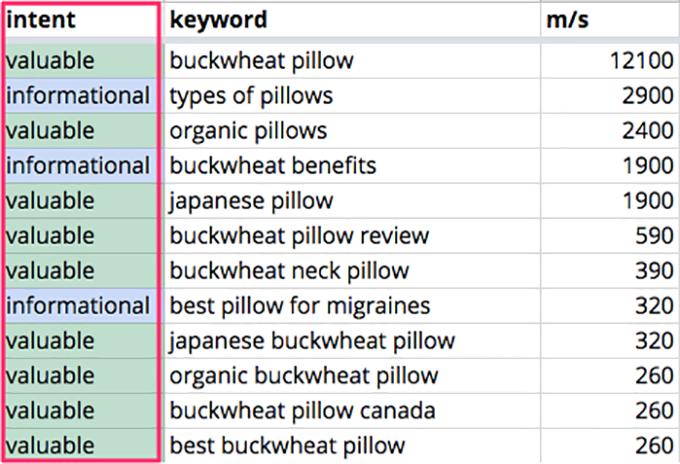Click the 'japanese pillow' keyword cell
Viewport: 680px width, 464px height.
[x=352, y=201]
